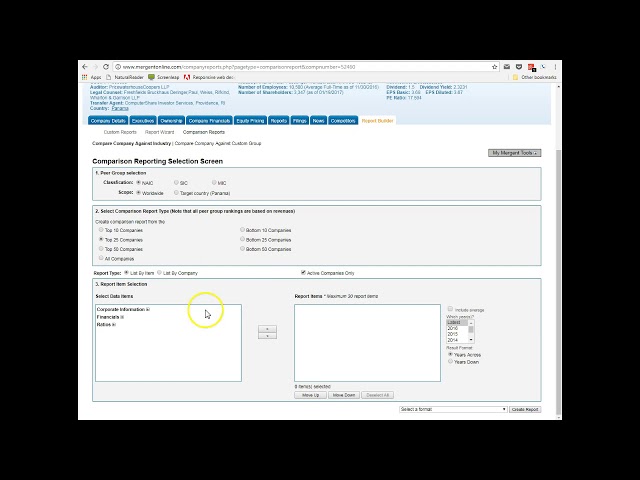Screen dimensions: 640x480
Task: Select Years Across result format
Action: tap(450, 354)
